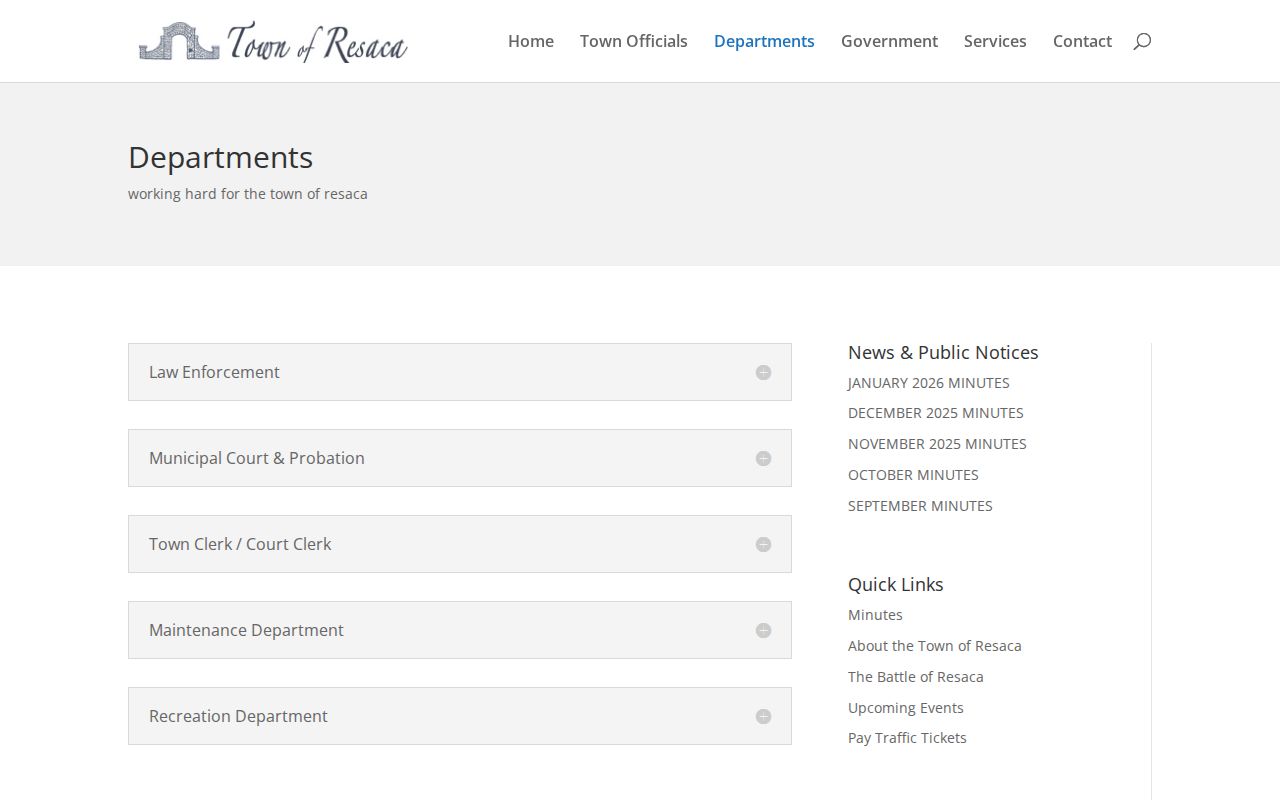Expand the Maintenance Department section title

246,630
